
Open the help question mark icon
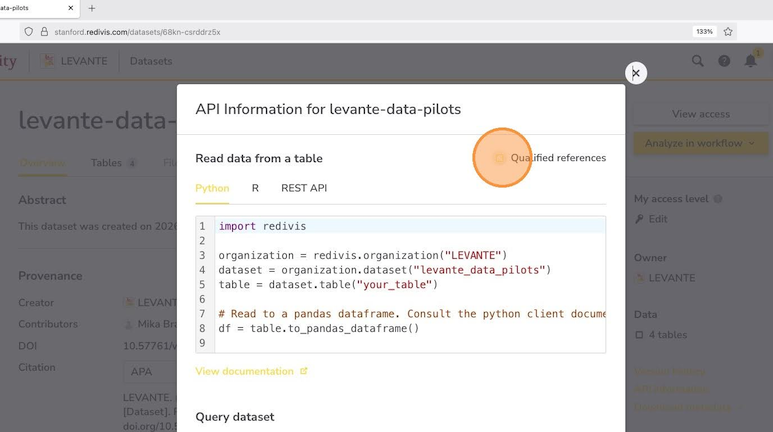click(x=724, y=61)
